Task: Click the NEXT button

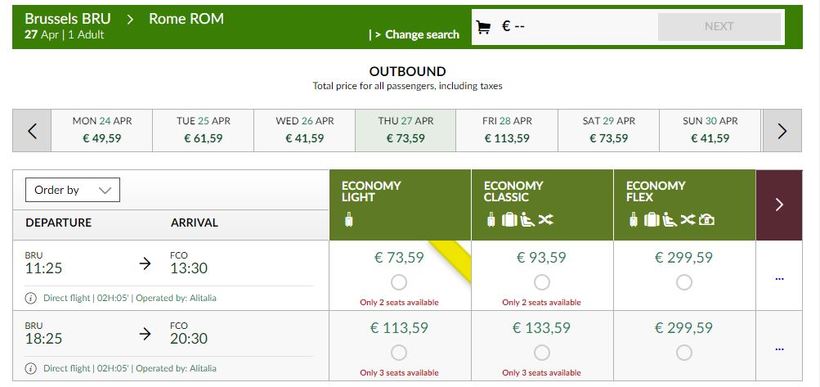Action: (x=719, y=27)
